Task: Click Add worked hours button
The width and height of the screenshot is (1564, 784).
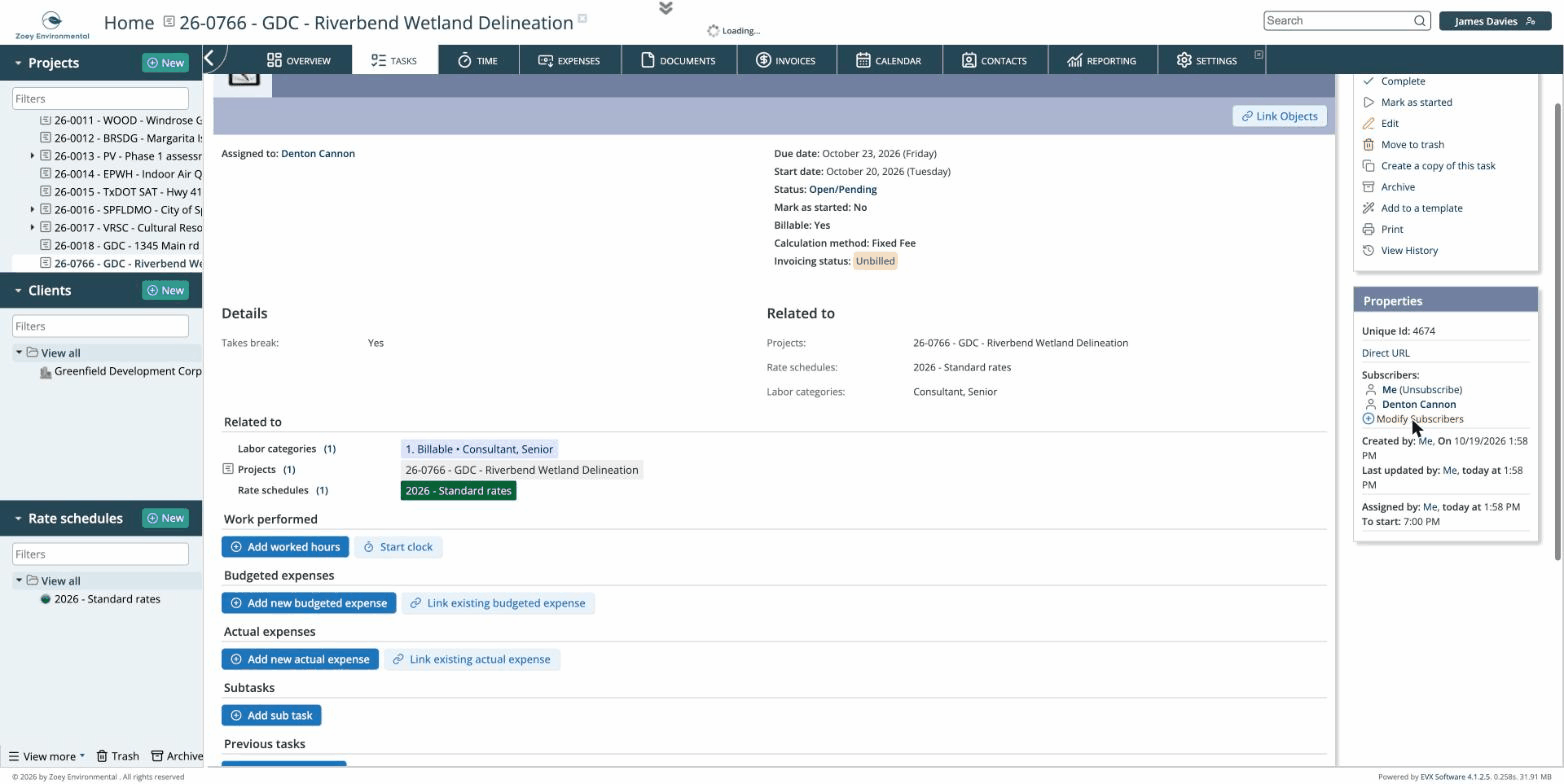Action: [285, 547]
